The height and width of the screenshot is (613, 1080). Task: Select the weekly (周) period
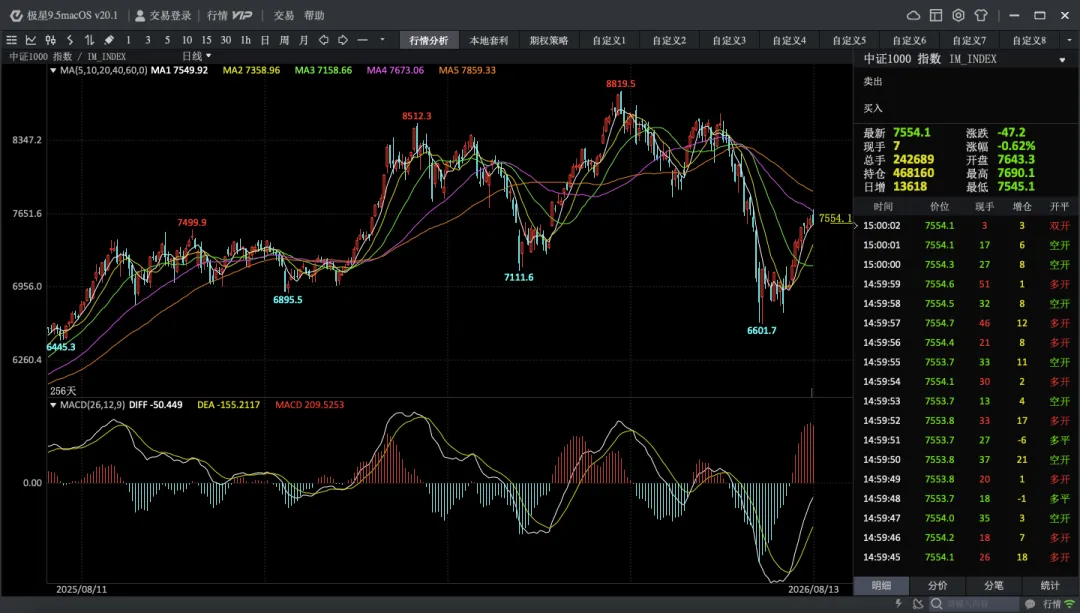tap(284, 40)
